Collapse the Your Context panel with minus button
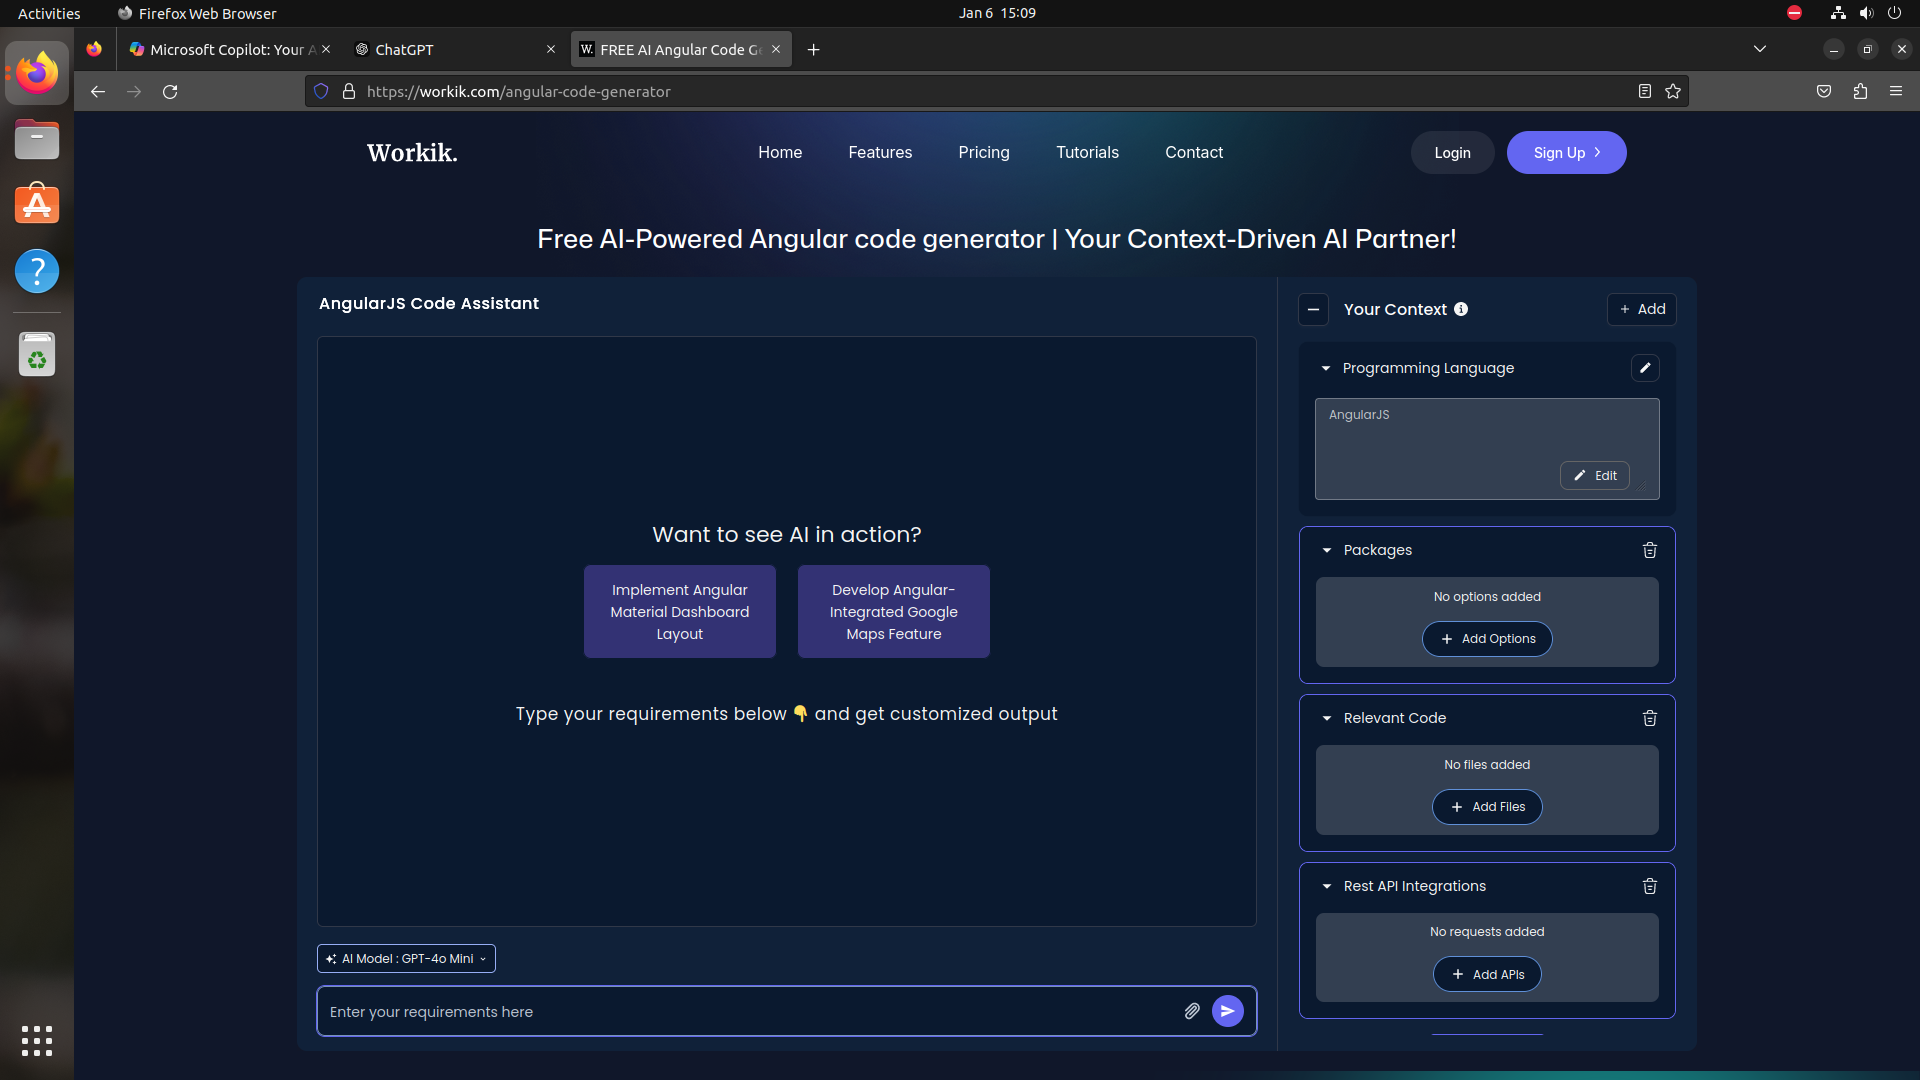Screen dimensions: 1920x1080 point(1313,310)
